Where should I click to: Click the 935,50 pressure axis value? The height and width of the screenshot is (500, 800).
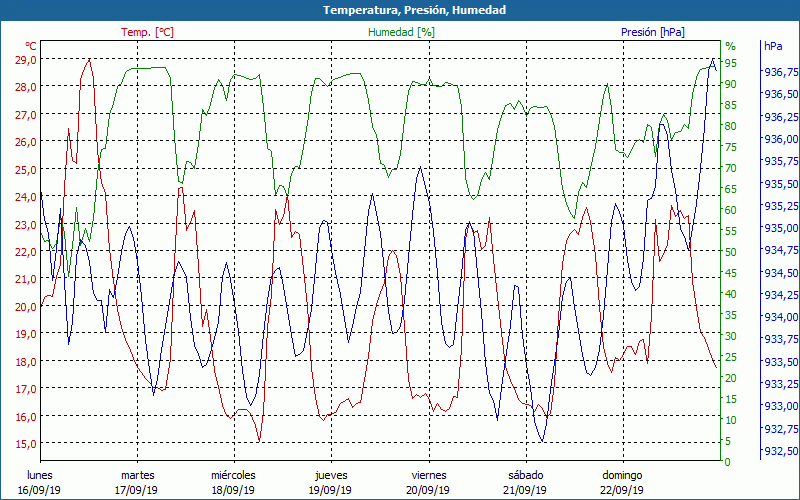coord(781,184)
